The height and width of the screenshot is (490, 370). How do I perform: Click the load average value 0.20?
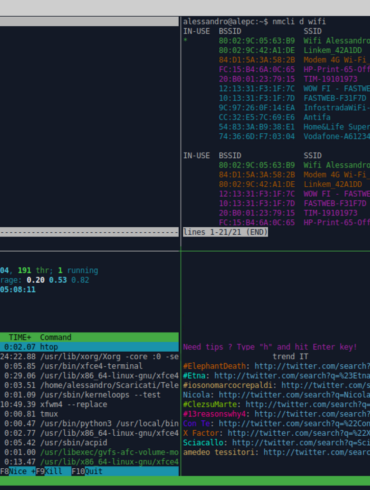coord(35,280)
